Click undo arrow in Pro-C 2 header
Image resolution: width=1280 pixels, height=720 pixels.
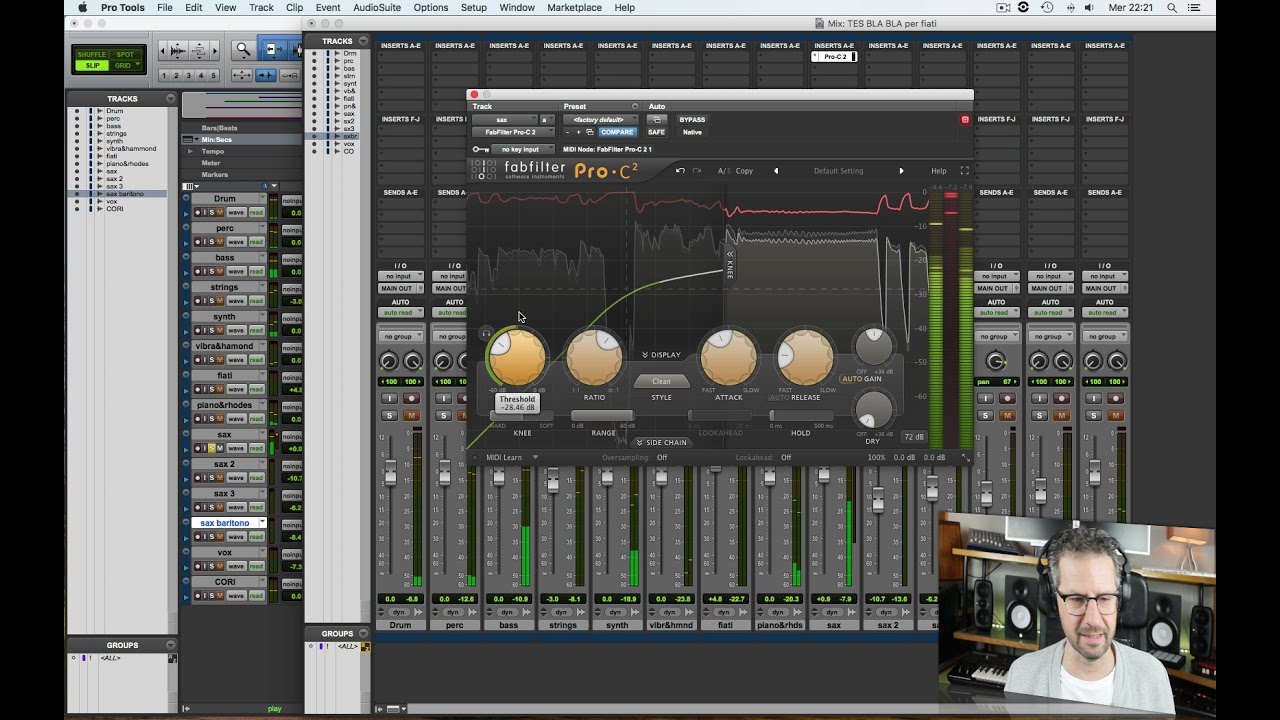[680, 170]
